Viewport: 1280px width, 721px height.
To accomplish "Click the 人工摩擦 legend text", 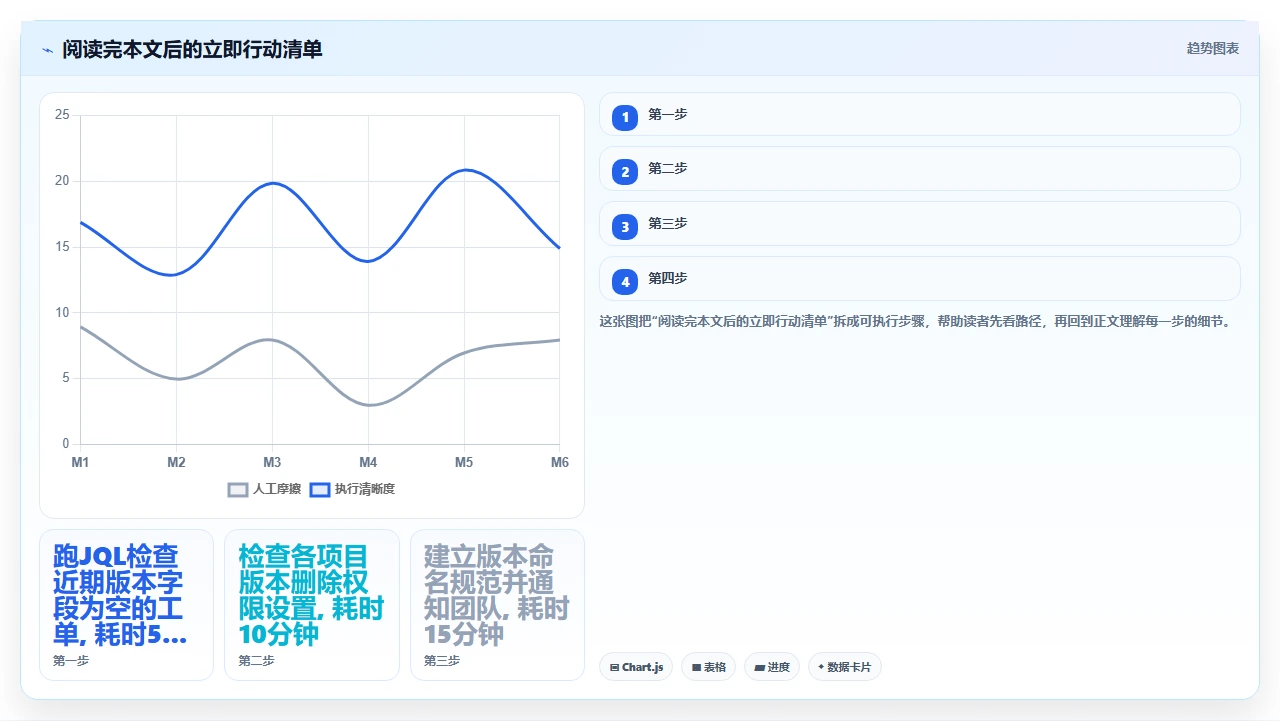I will tap(277, 490).
